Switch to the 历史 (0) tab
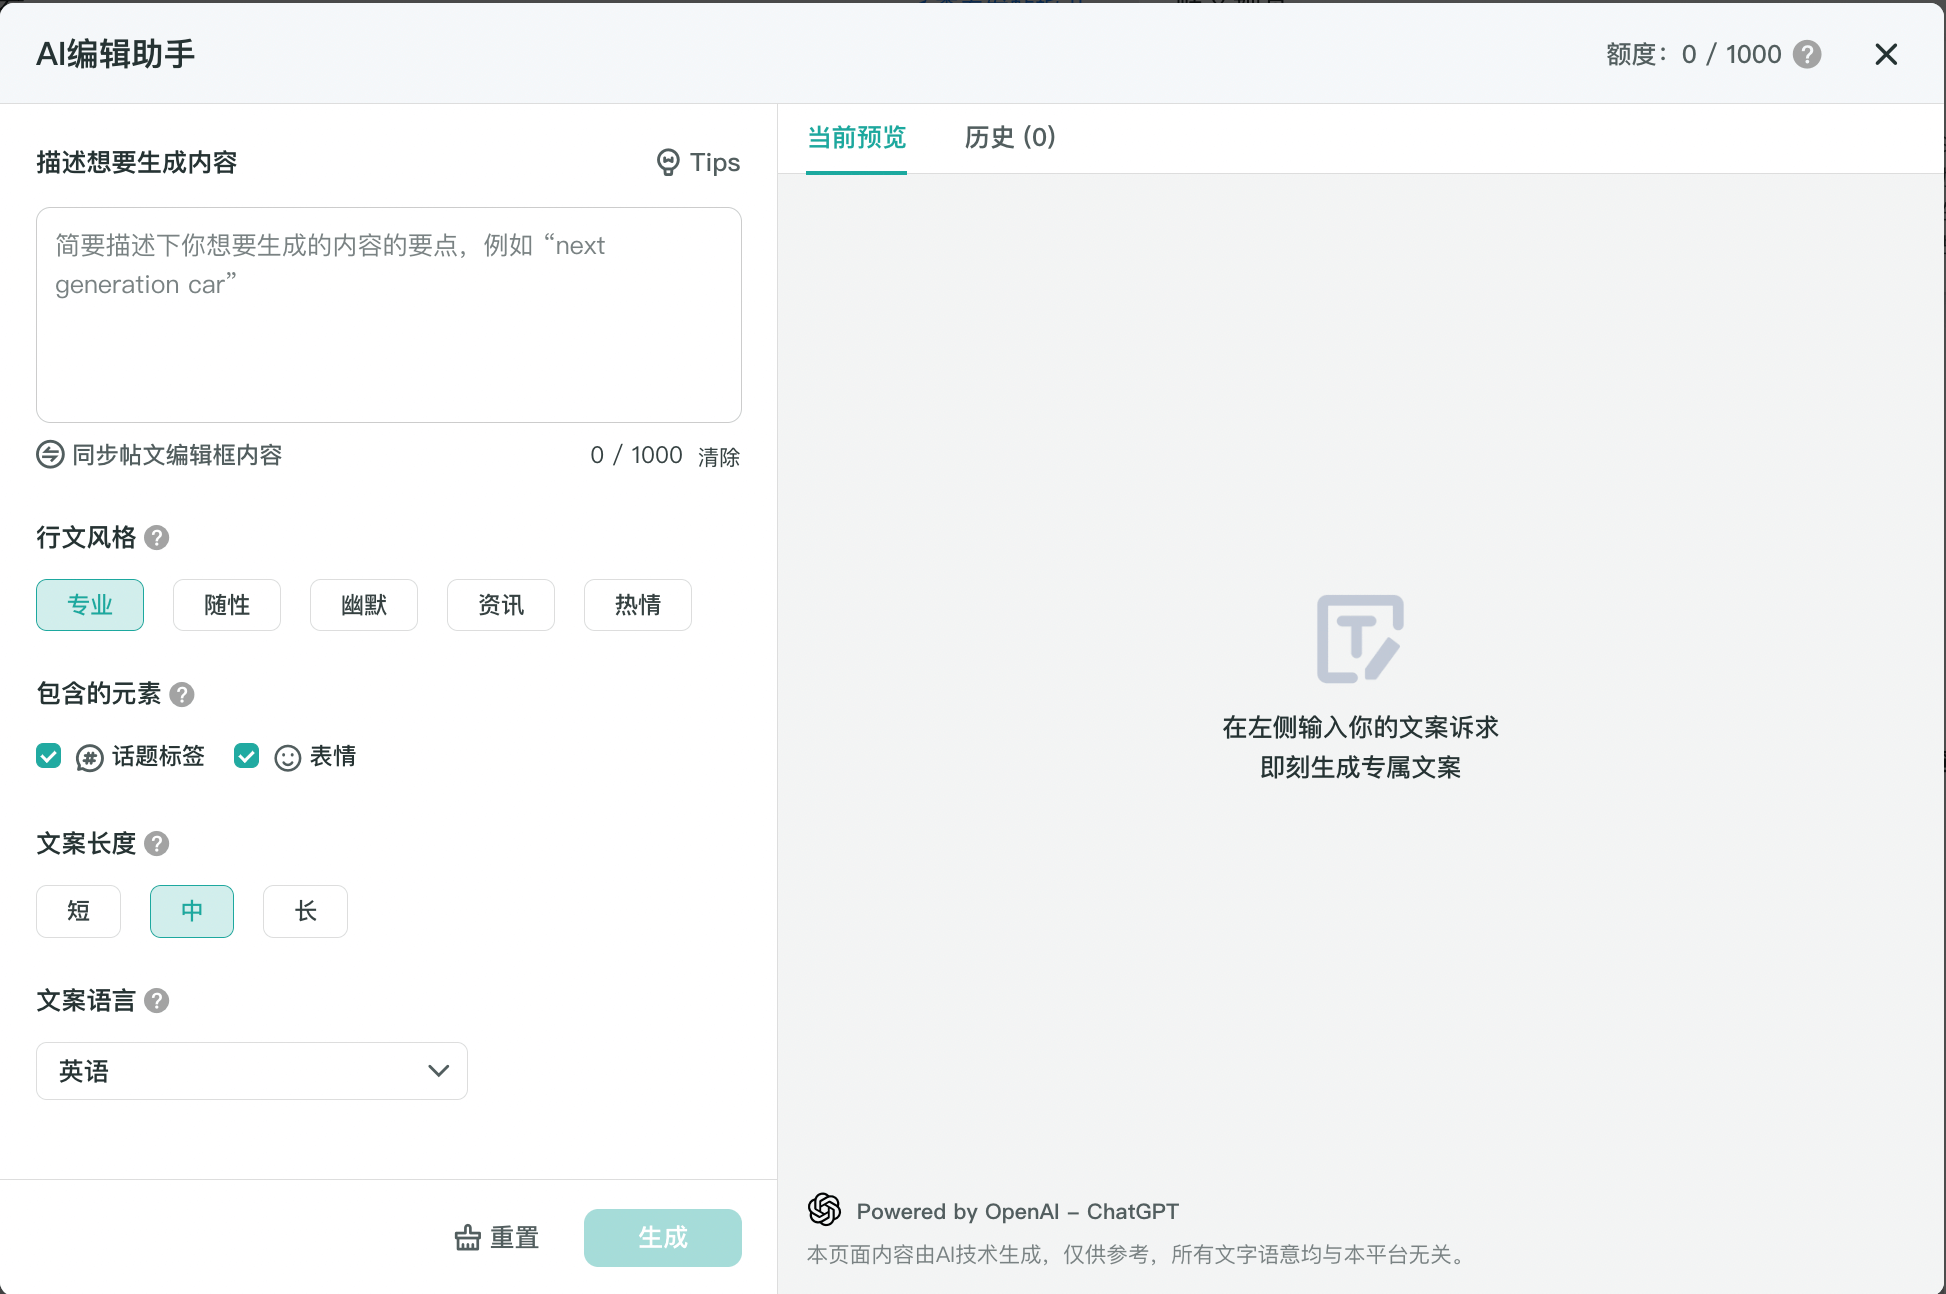This screenshot has height=1294, width=1946. [1010, 137]
